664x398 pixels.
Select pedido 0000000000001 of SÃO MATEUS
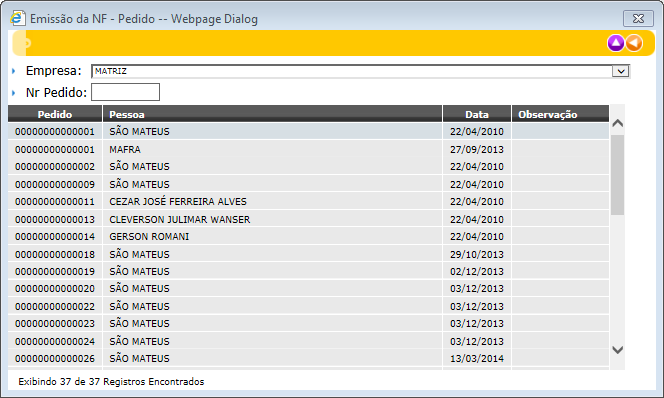(308, 132)
